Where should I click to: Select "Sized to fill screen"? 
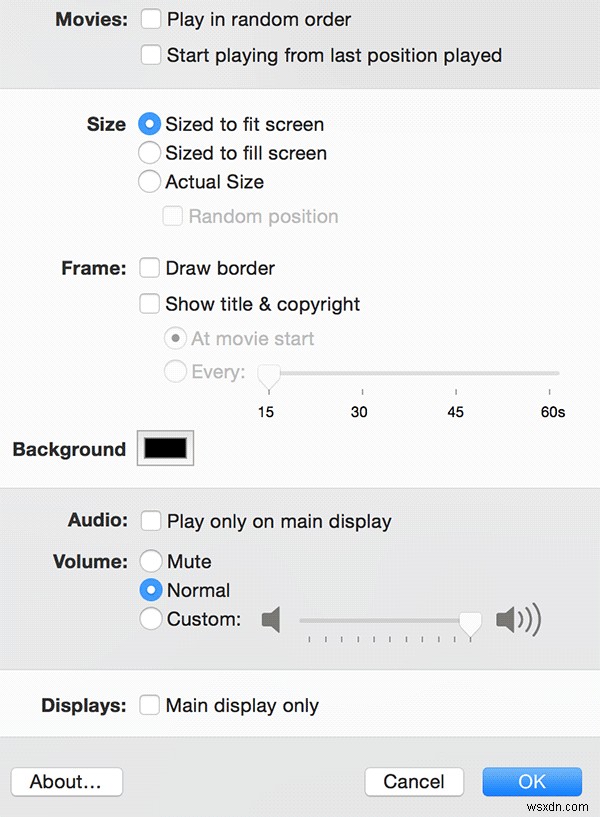tap(149, 153)
